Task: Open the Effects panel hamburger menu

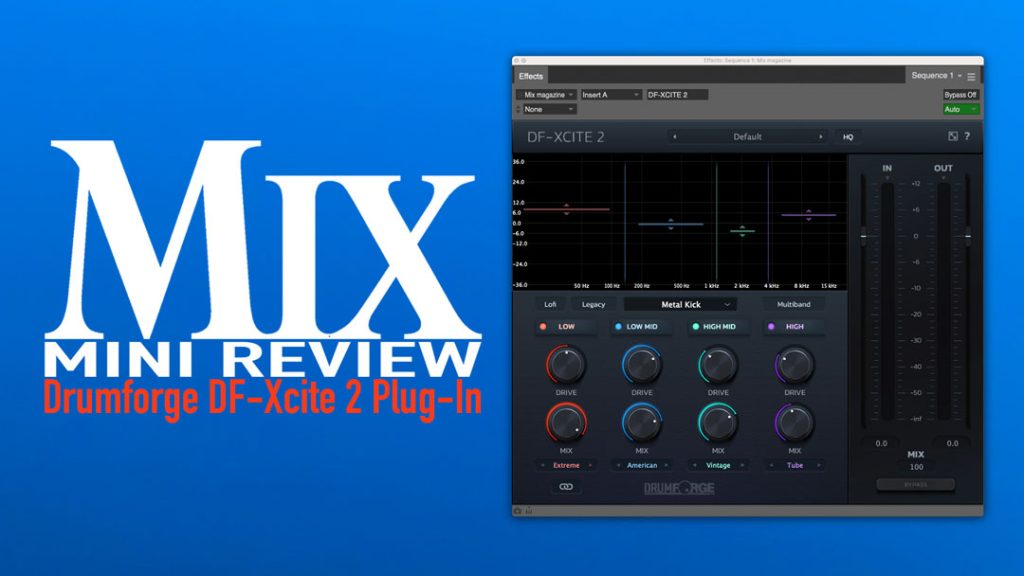Action: [971, 76]
